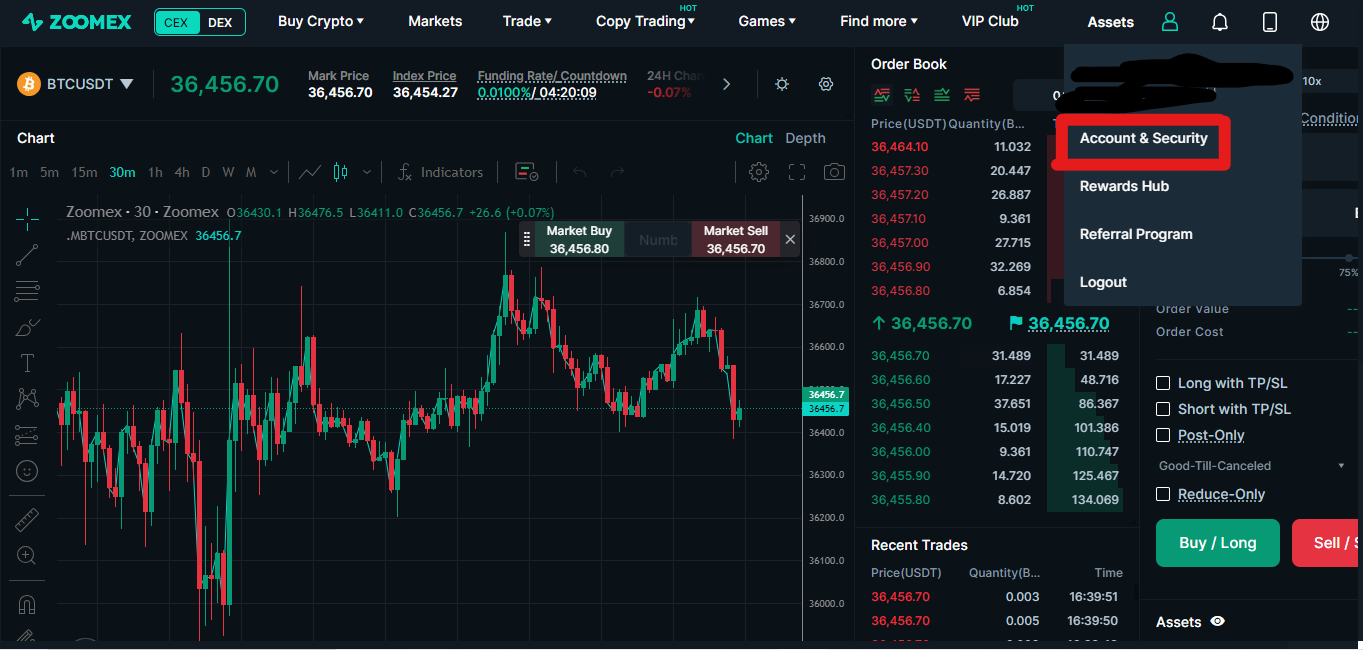This screenshot has width=1363, height=650.
Task: Open trading preferences hexagon settings icon
Action: tap(826, 85)
